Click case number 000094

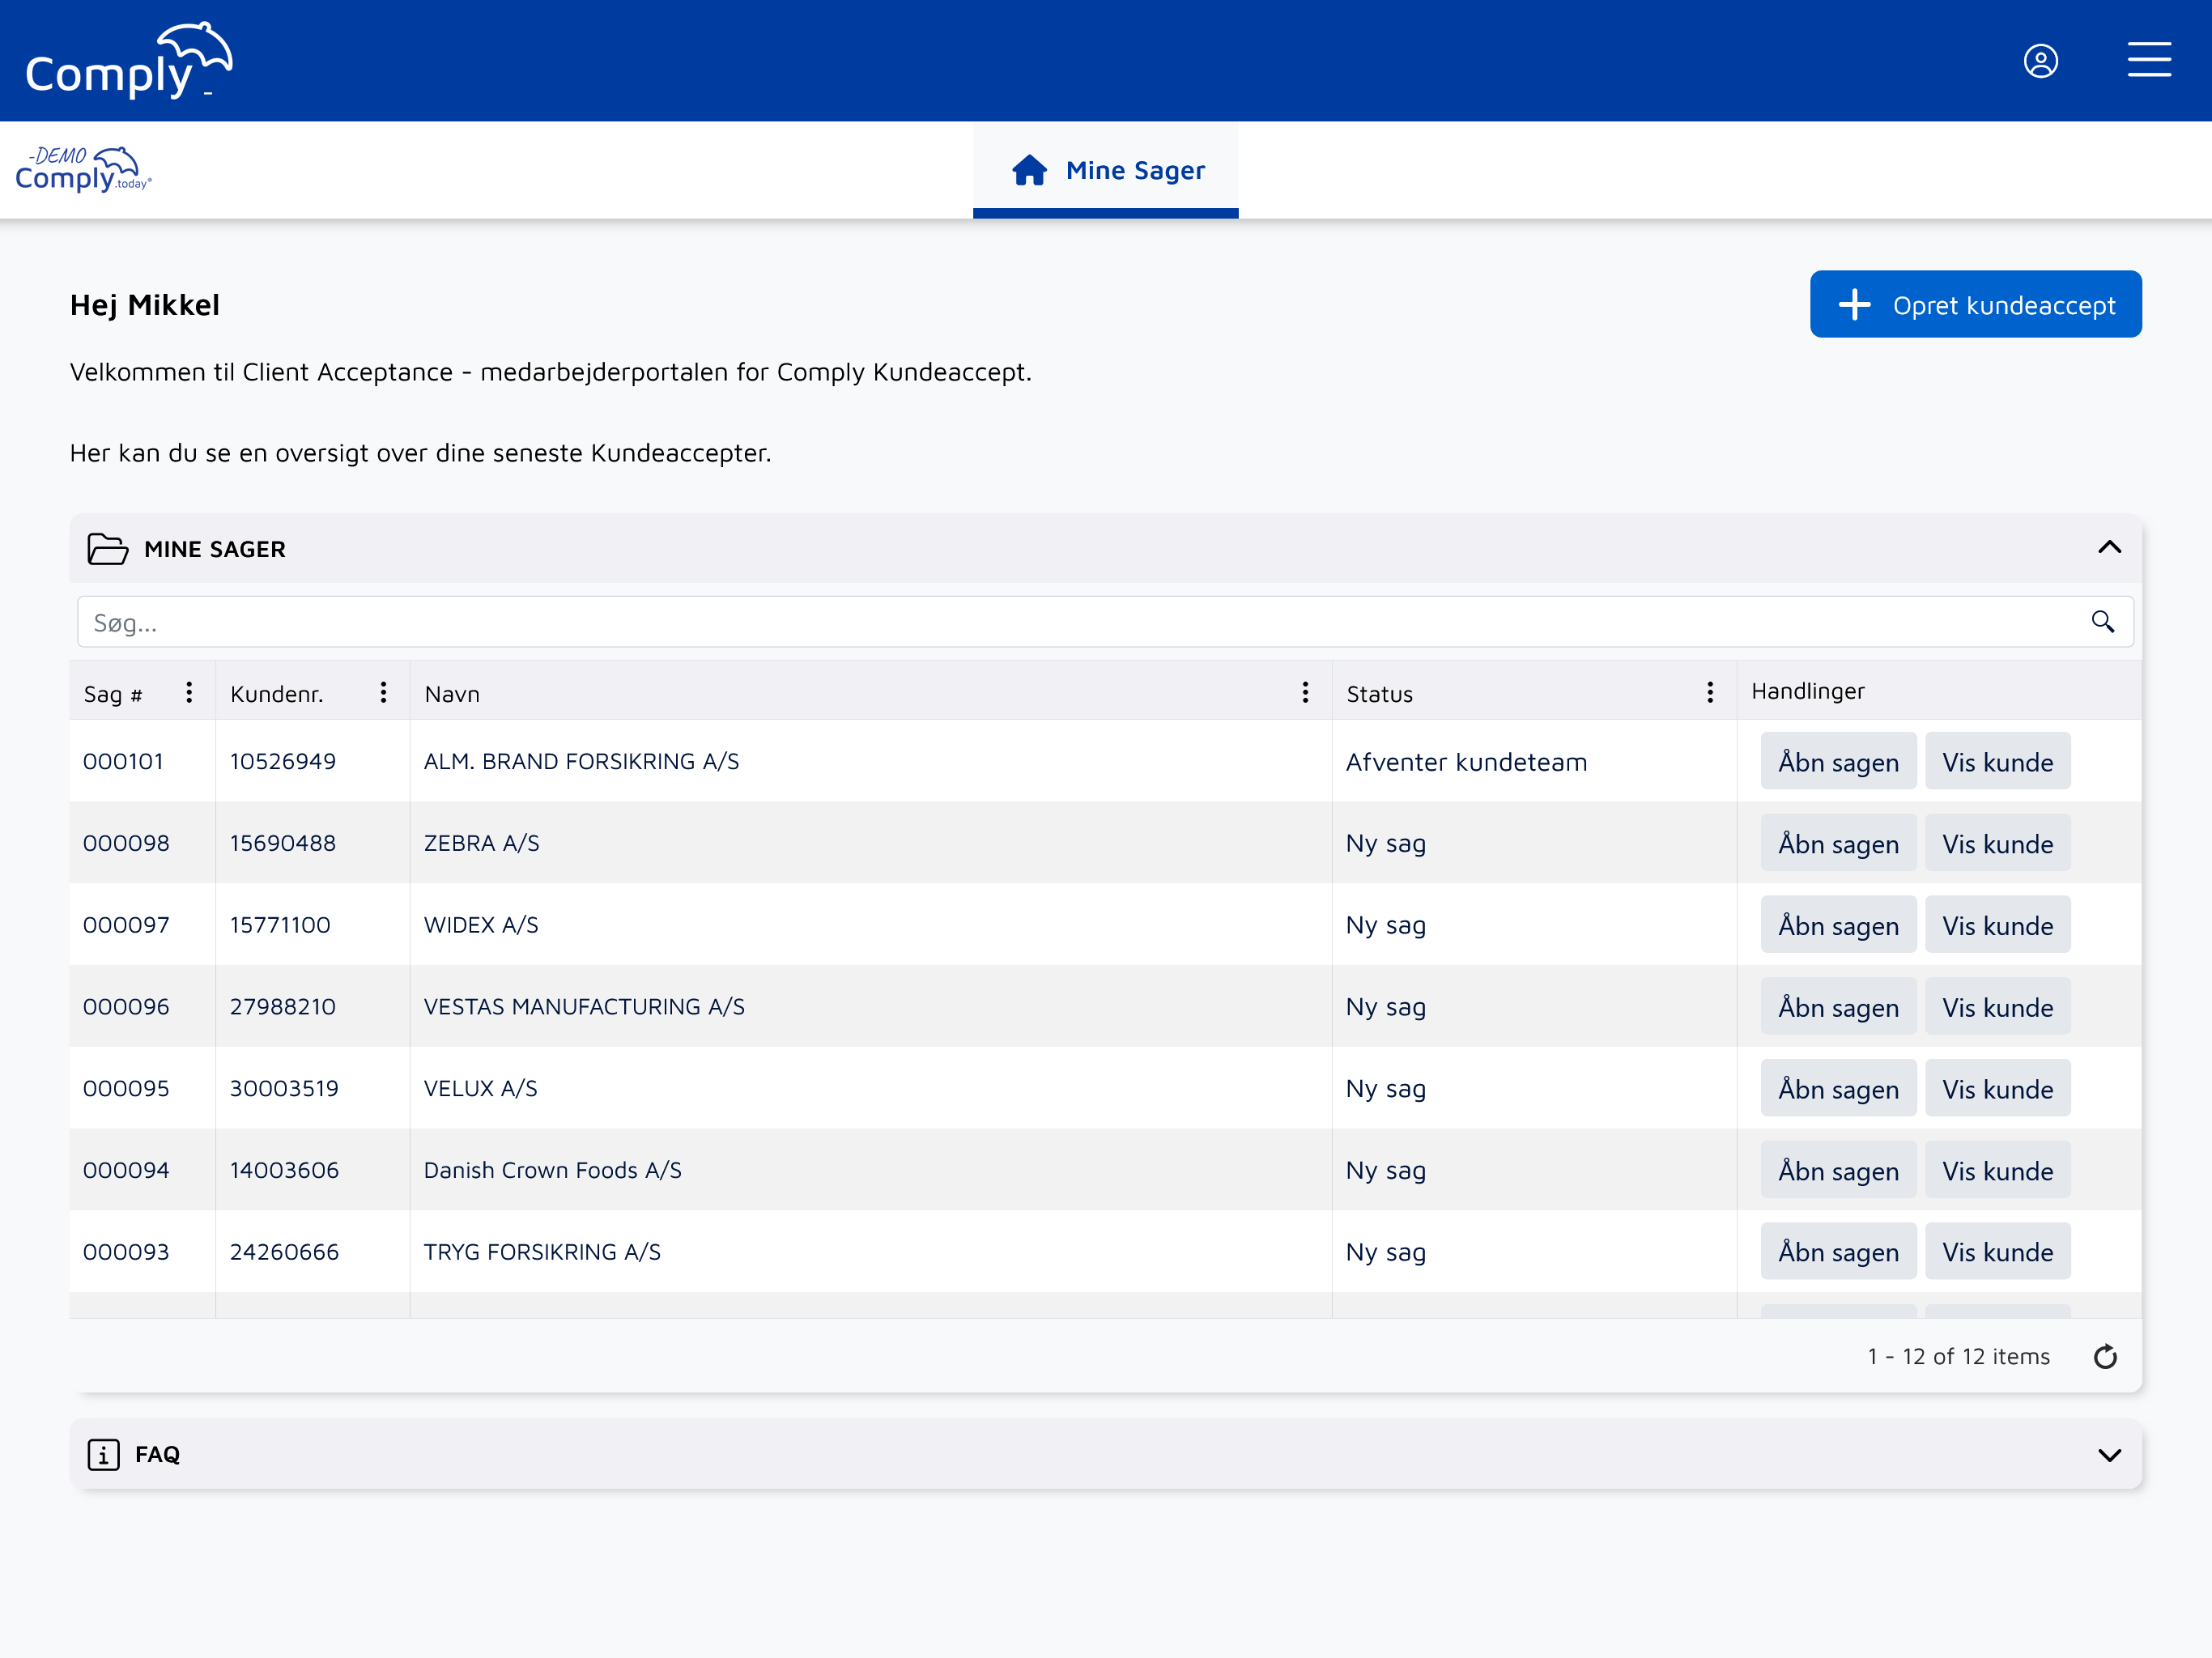click(x=126, y=1170)
